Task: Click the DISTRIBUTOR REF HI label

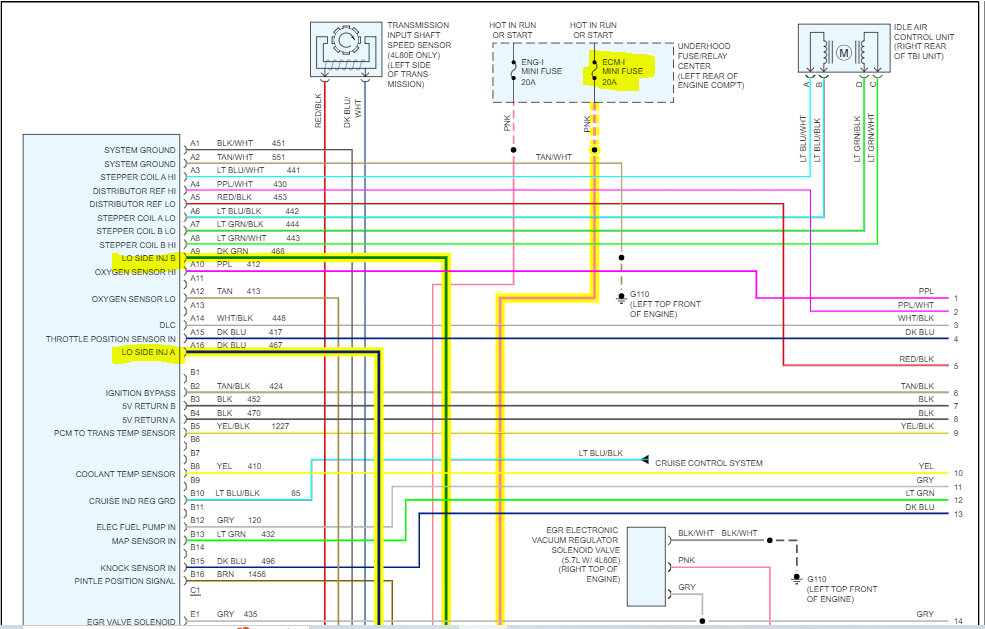Action: [134, 191]
